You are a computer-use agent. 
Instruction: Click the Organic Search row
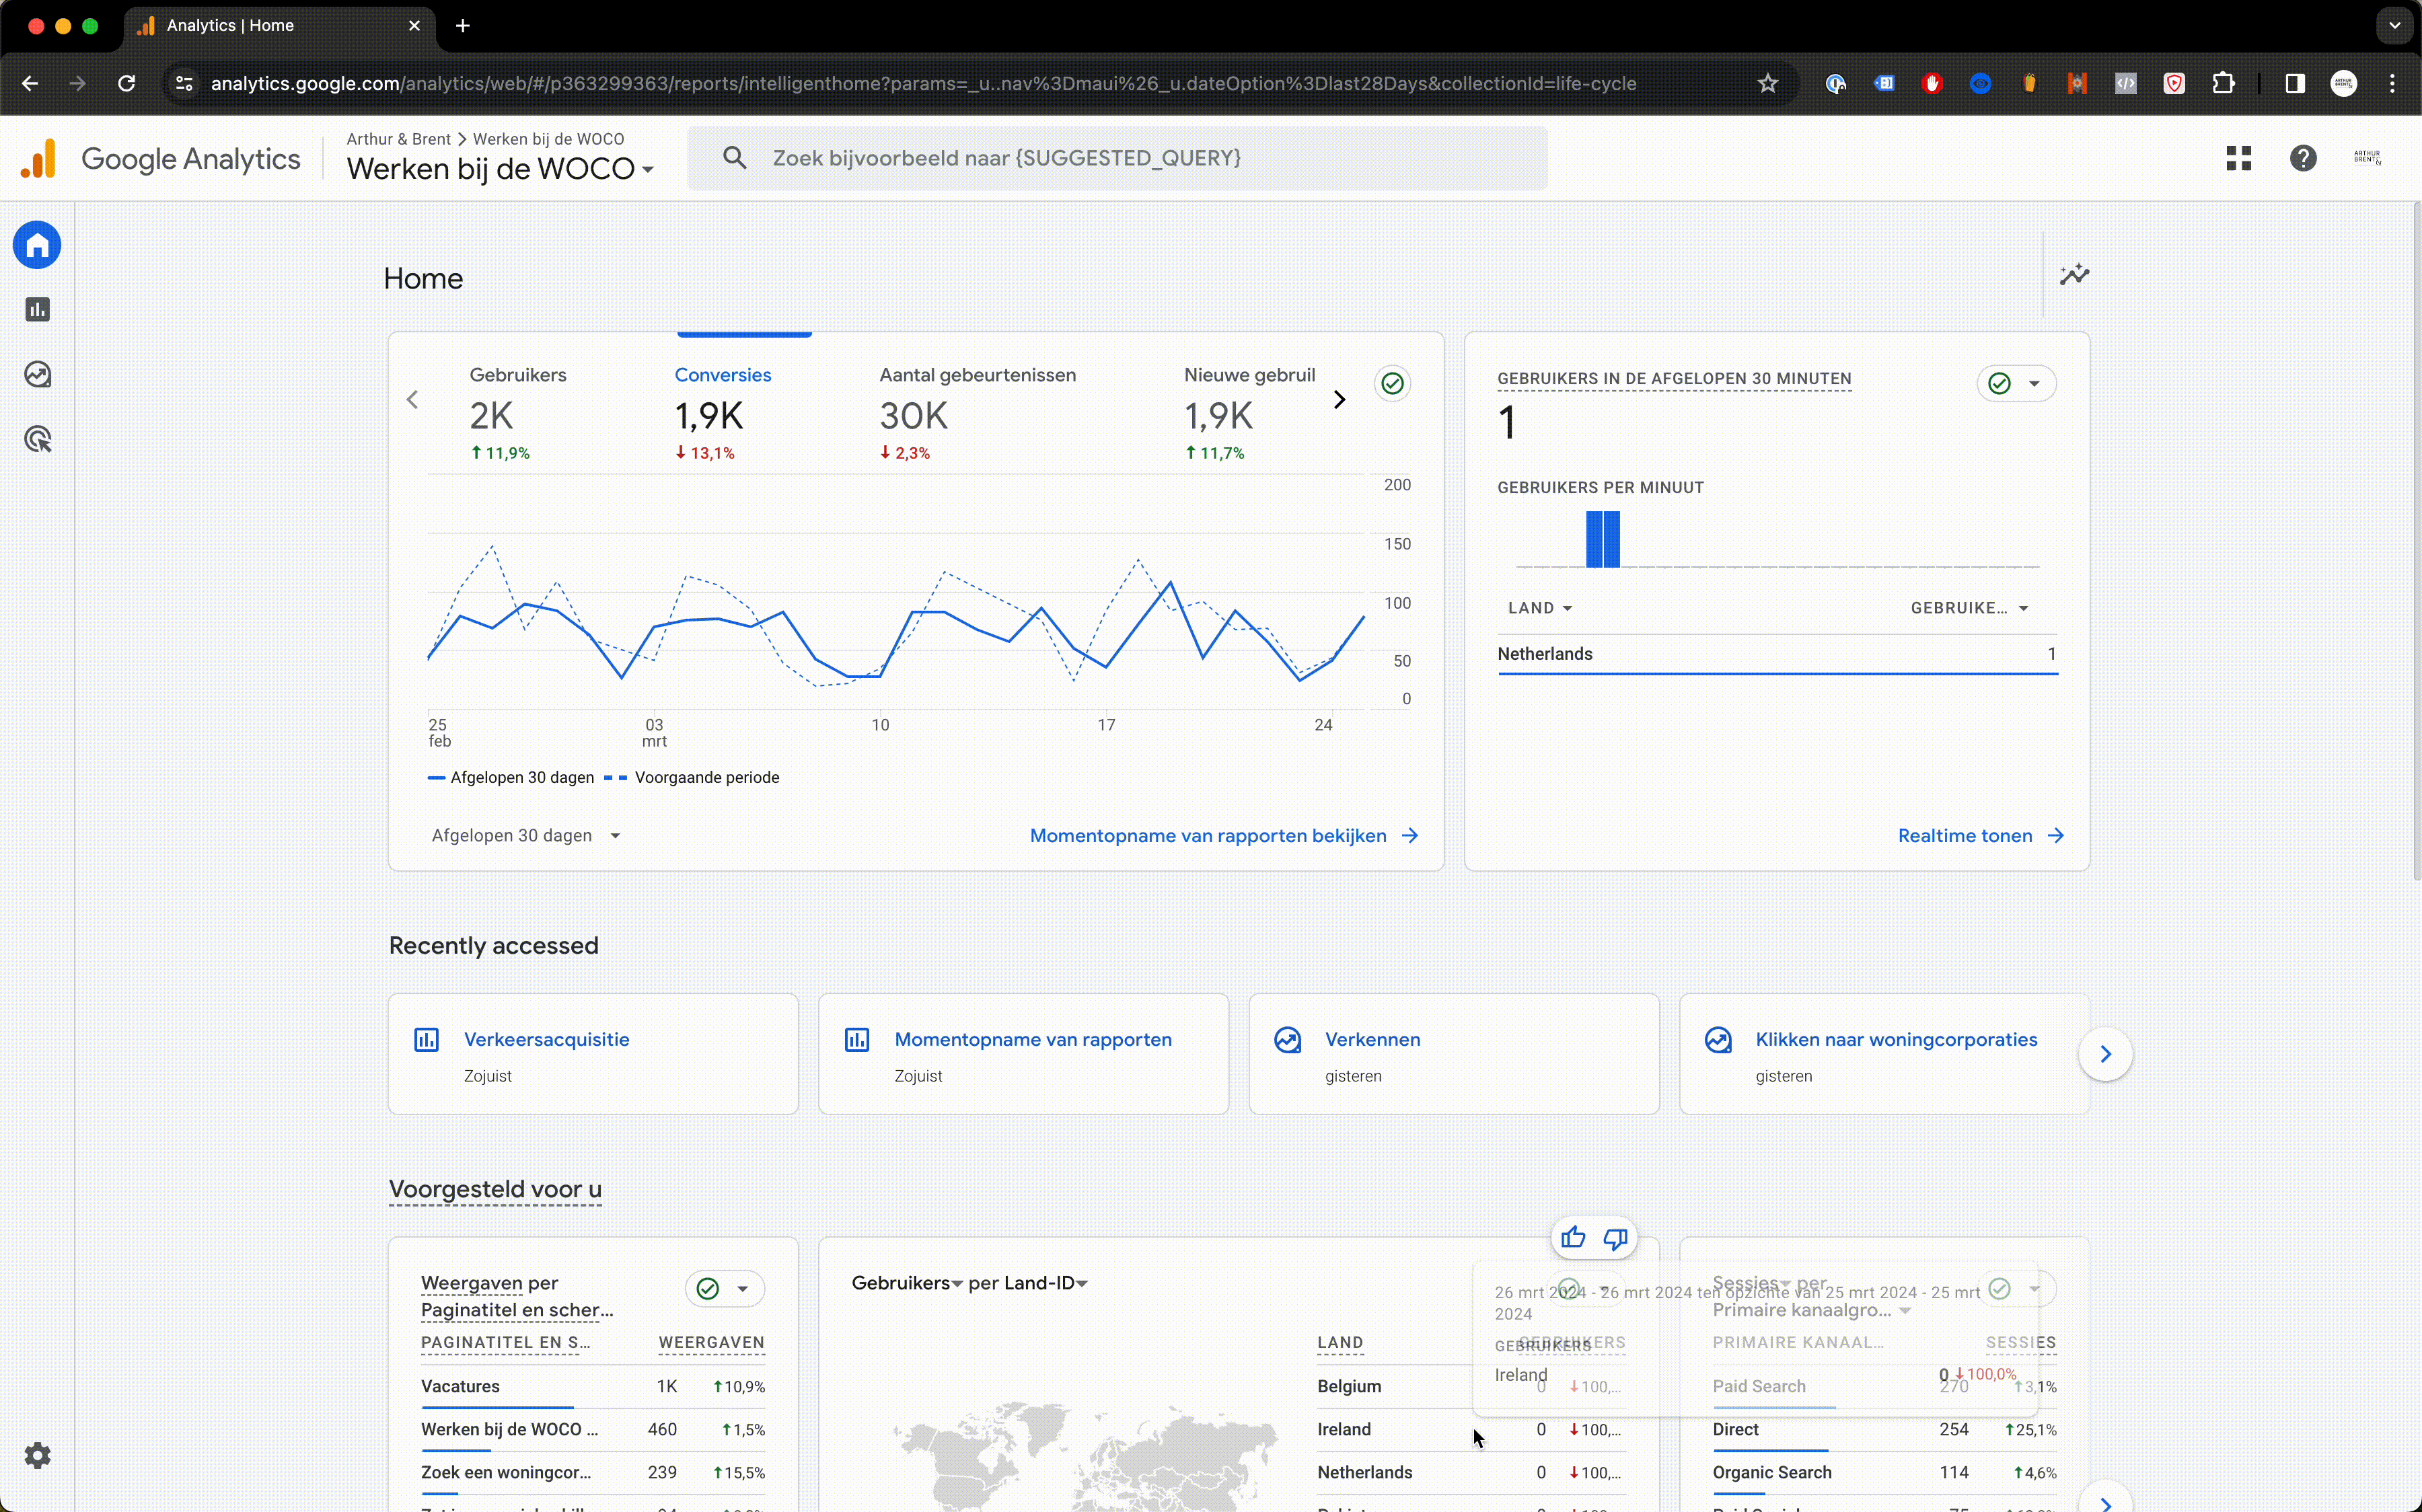1884,1473
